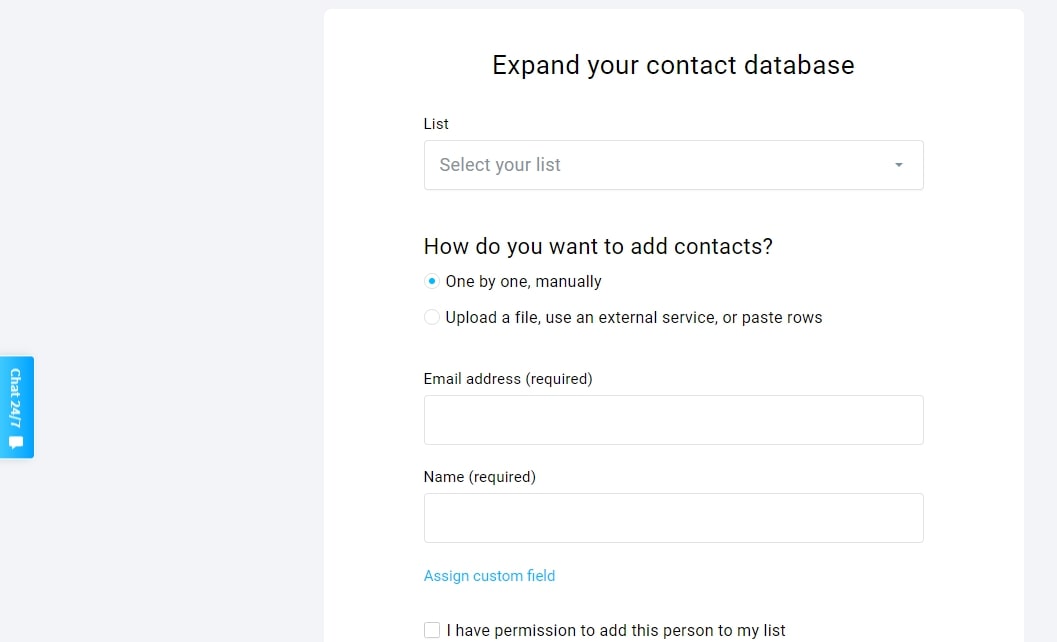Click the Expand your contact database heading
This screenshot has width=1057, height=642.
coord(673,65)
